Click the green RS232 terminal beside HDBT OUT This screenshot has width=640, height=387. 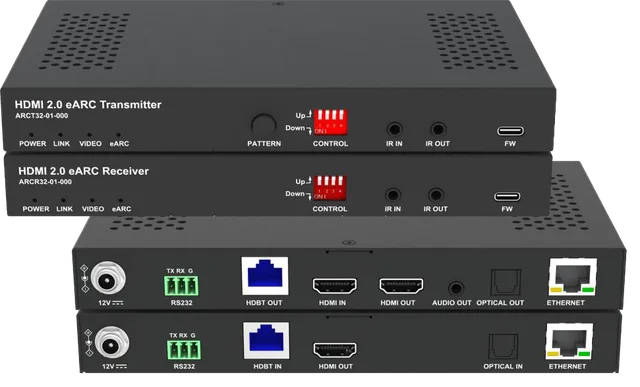pos(181,285)
